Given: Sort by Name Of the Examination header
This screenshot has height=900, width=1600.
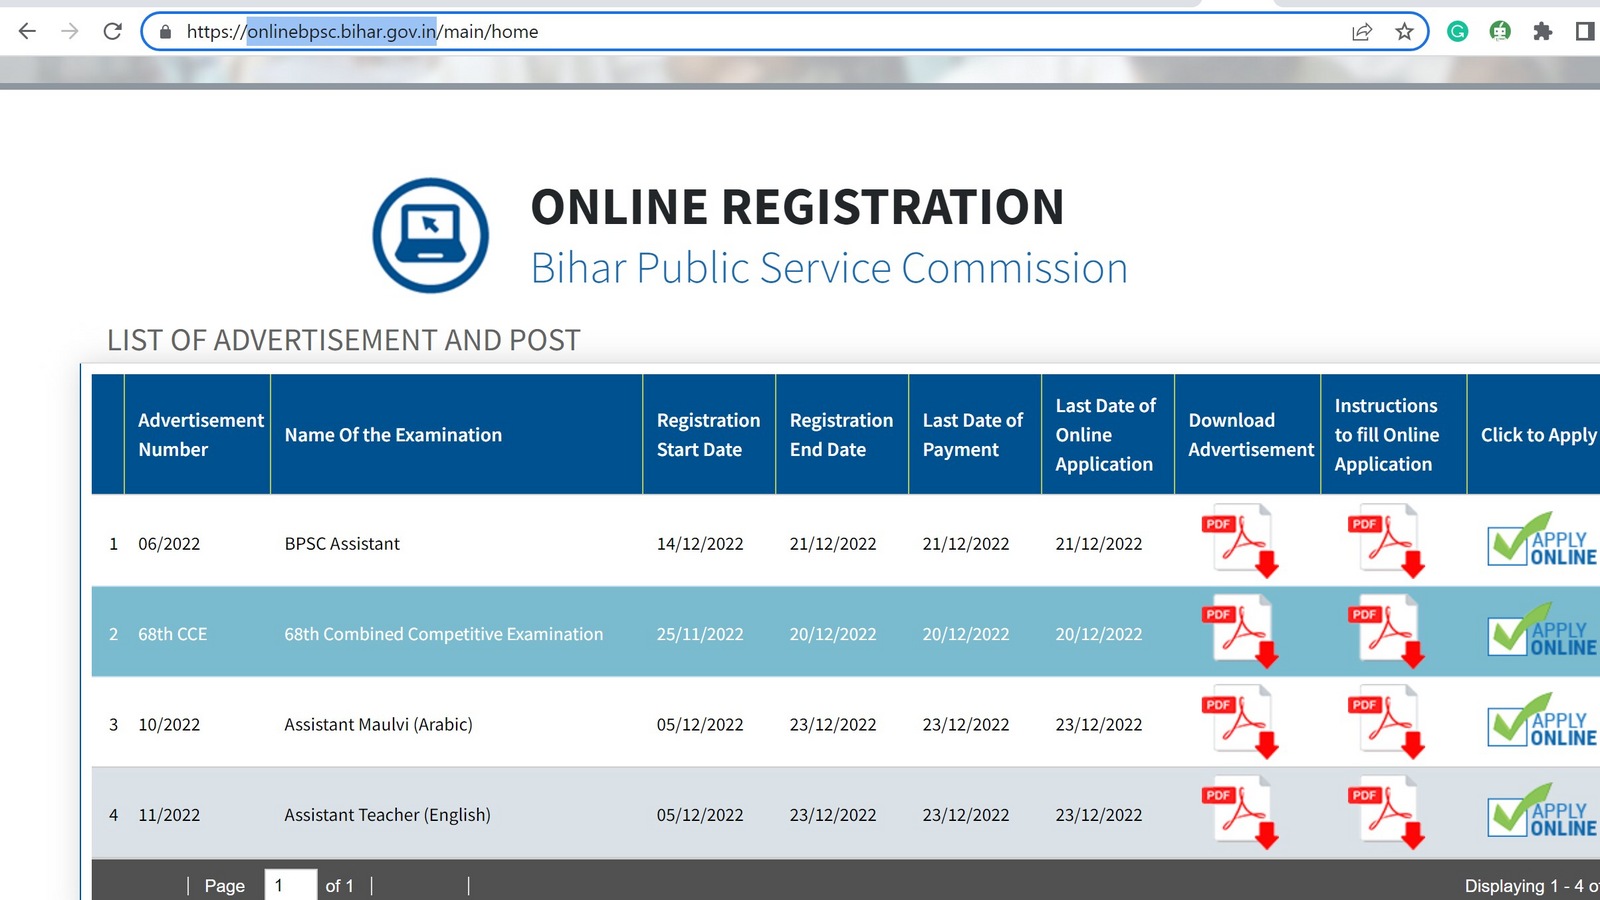Looking at the screenshot, I should 456,435.
